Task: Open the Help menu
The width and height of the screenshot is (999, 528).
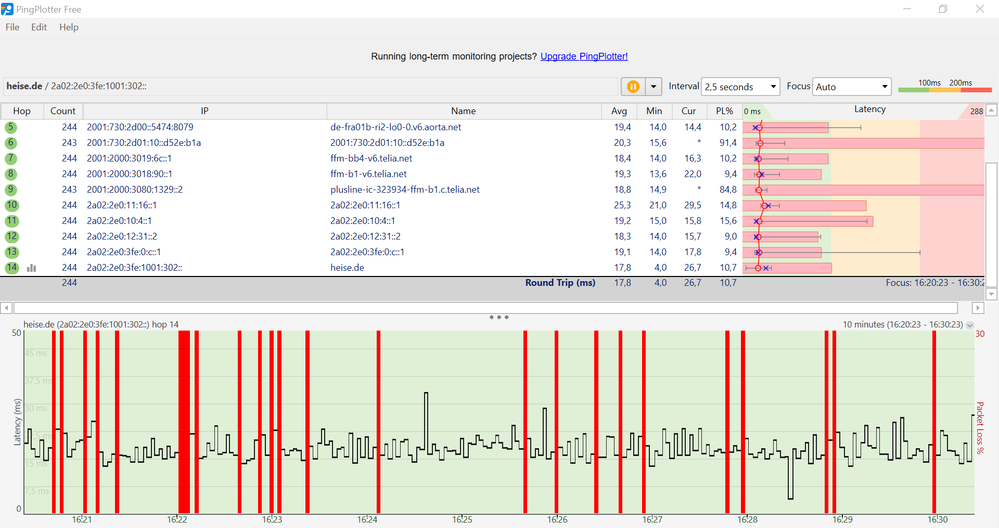Action: pyautogui.click(x=68, y=27)
